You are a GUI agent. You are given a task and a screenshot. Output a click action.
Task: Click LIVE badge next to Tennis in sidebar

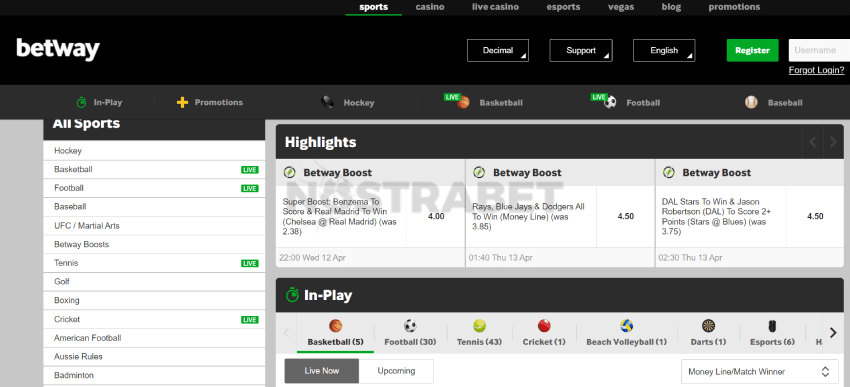pyautogui.click(x=250, y=263)
